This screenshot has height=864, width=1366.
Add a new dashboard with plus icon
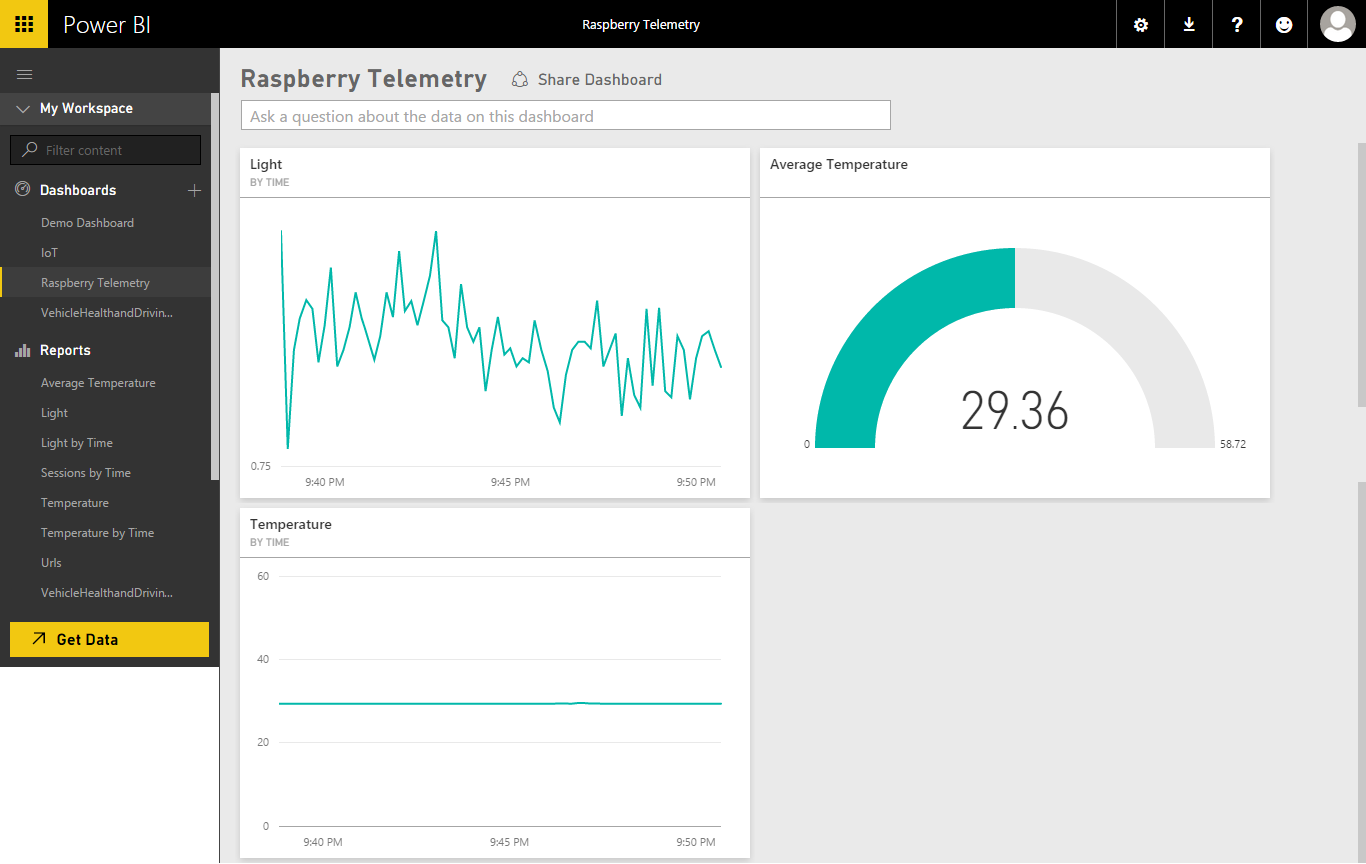click(x=194, y=190)
